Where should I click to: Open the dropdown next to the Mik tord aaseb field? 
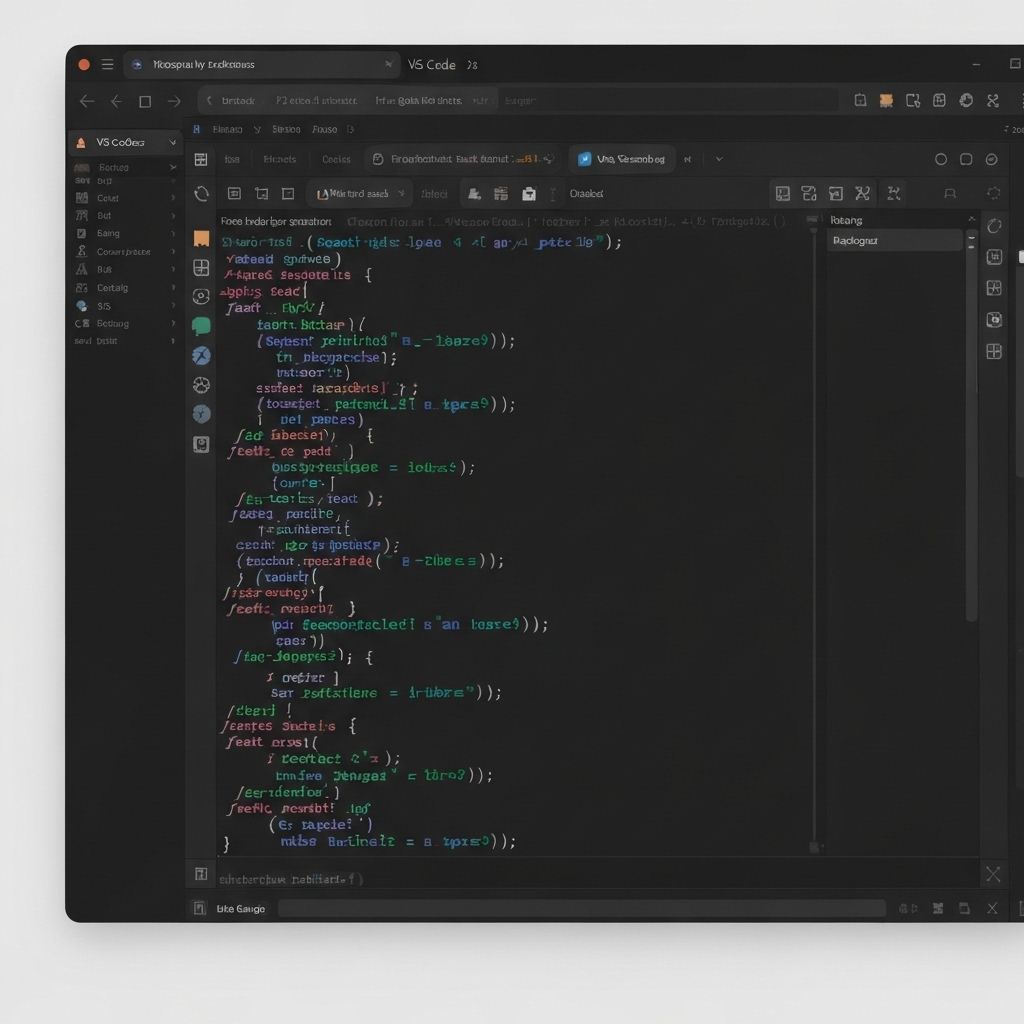403,193
